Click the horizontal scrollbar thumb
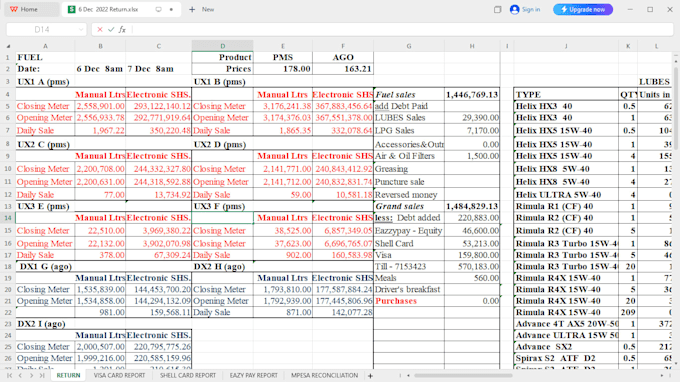 (463, 375)
